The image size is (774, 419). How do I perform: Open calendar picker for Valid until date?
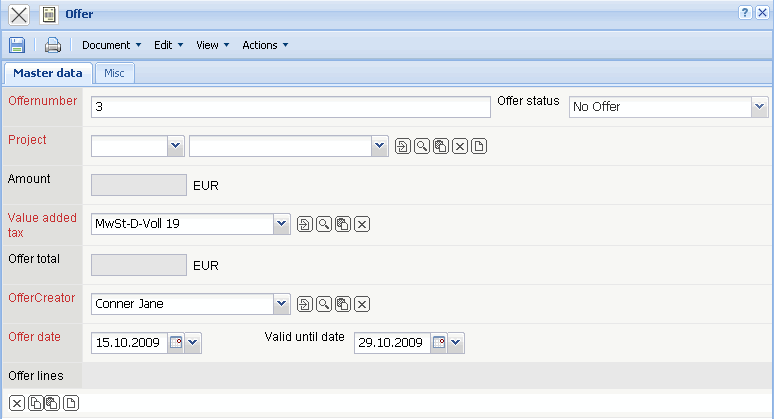pyautogui.click(x=438, y=343)
